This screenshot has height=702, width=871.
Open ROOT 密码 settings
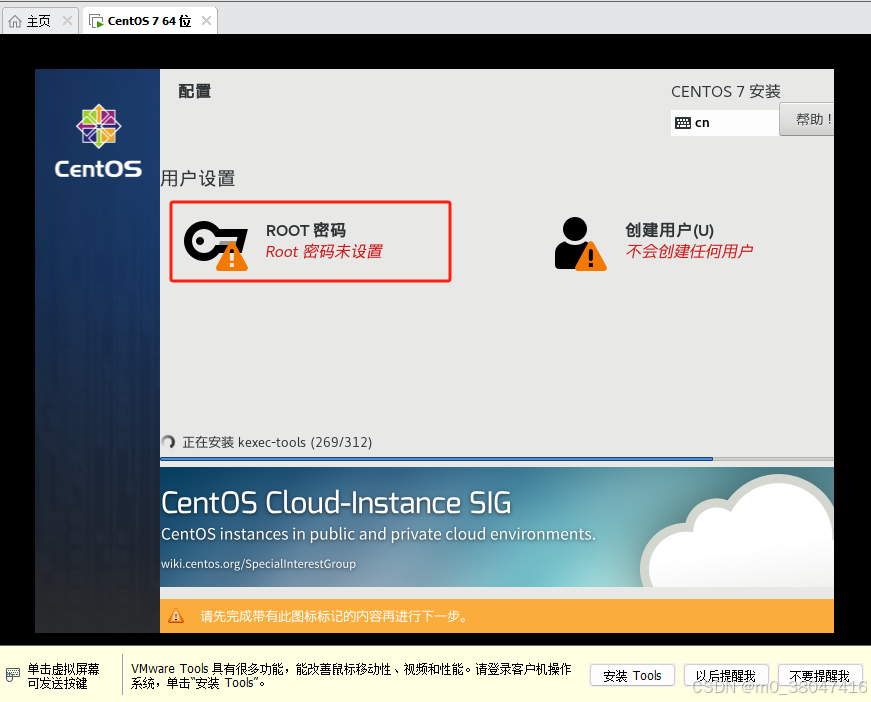point(311,242)
